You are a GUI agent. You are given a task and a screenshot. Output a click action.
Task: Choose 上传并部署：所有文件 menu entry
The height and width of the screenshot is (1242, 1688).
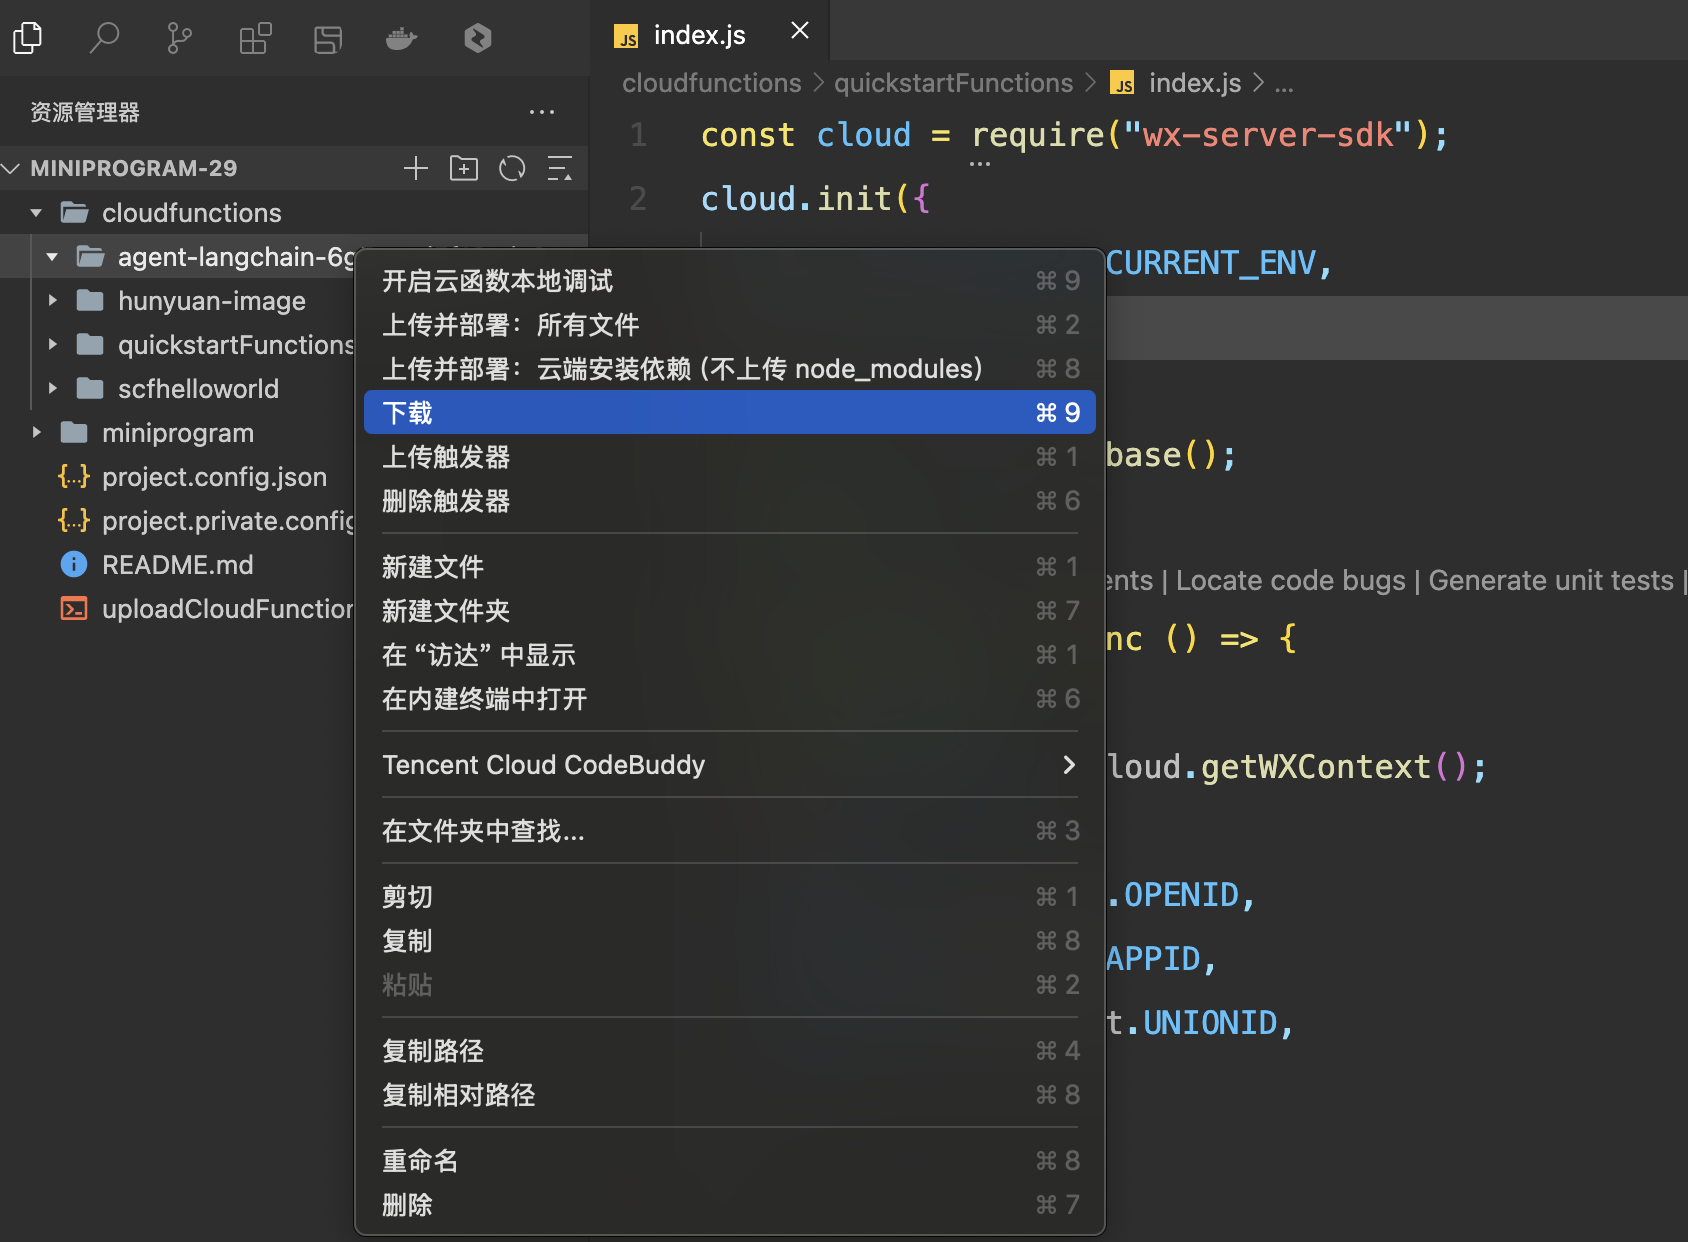(729, 325)
